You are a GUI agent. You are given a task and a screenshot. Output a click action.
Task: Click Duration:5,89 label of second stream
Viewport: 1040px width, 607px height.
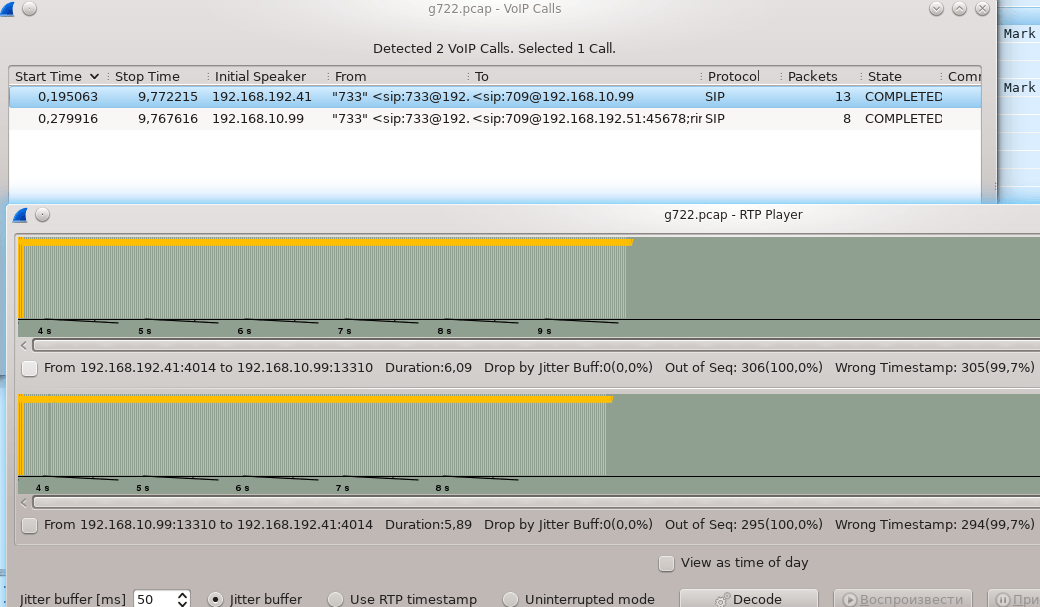[428, 525]
